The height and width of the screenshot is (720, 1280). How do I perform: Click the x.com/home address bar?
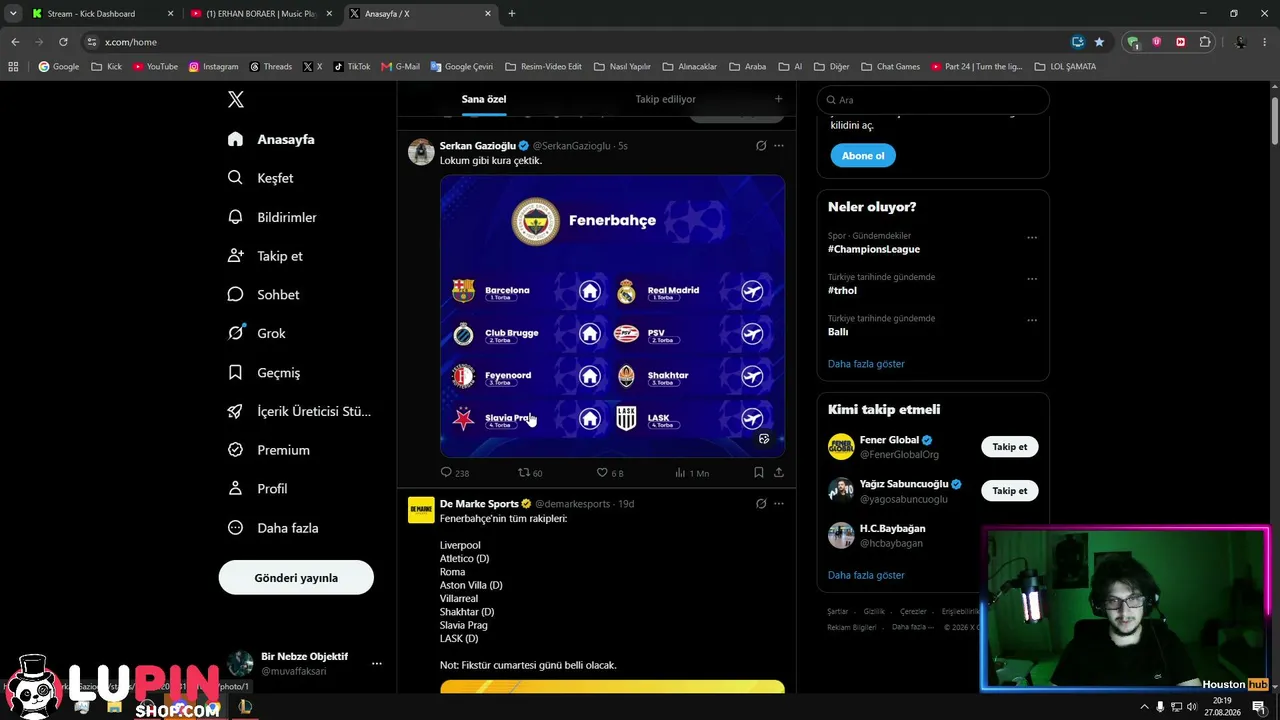click(575, 42)
